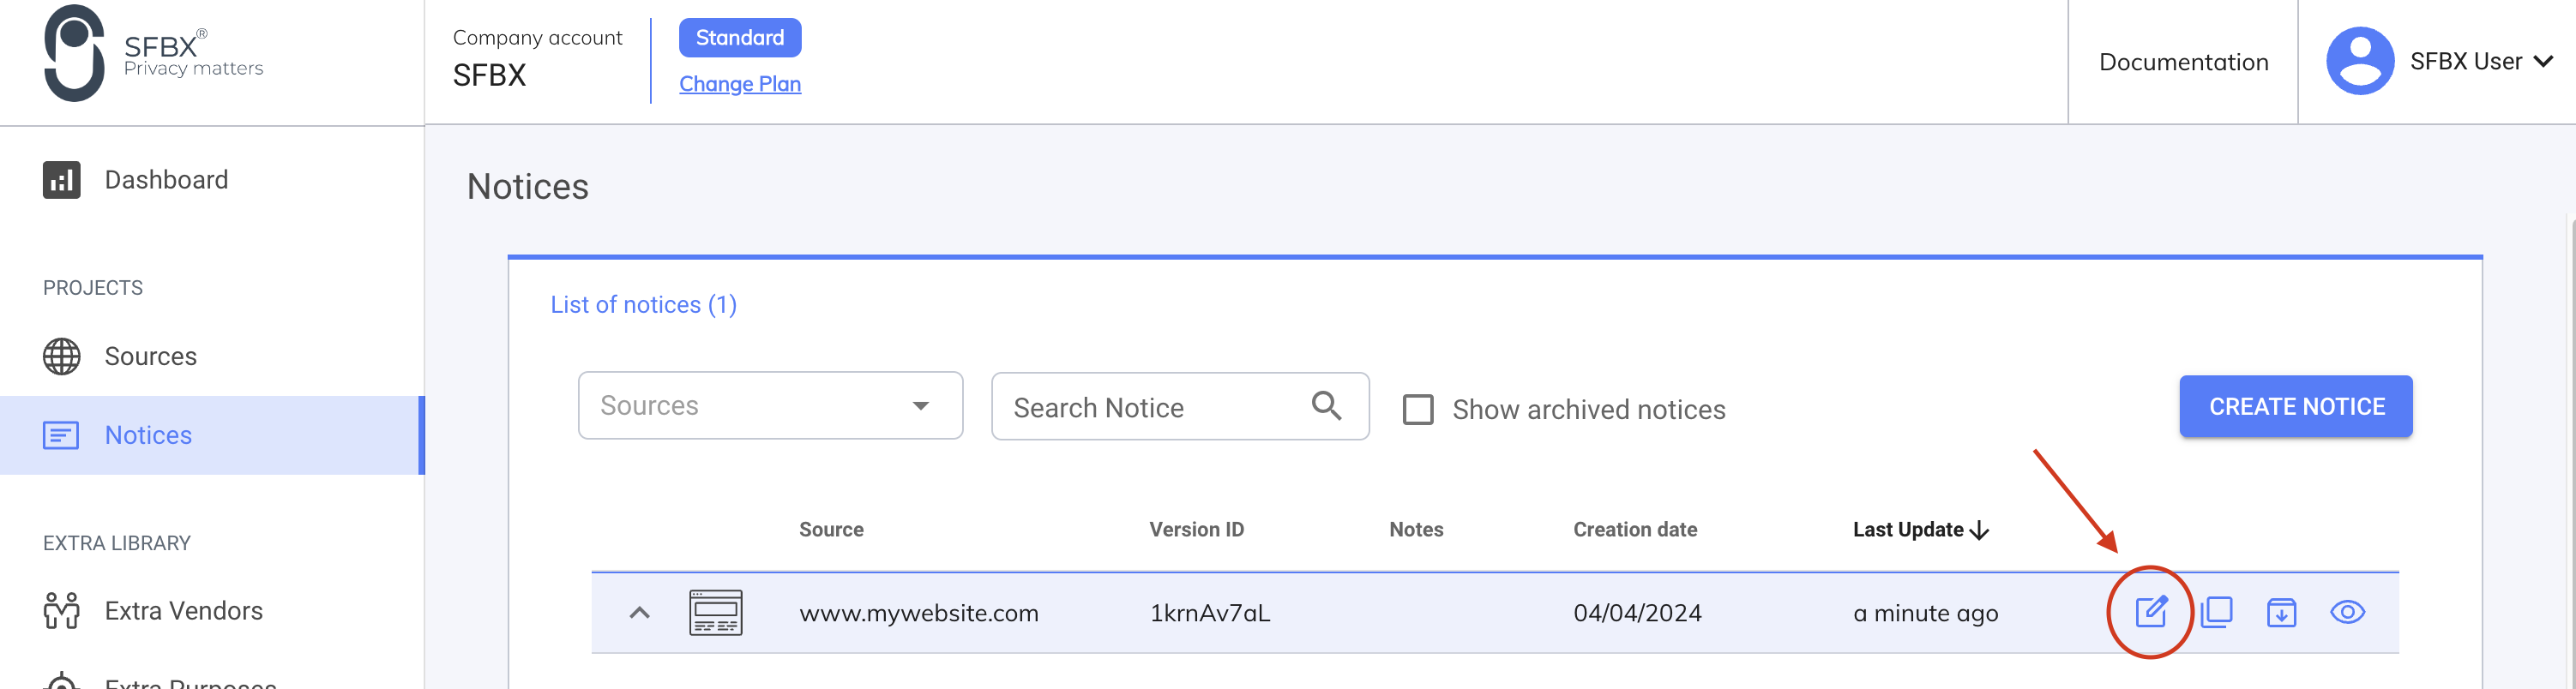Click the search magnifier icon in Search Notice
2576x689 pixels.
point(1327,406)
